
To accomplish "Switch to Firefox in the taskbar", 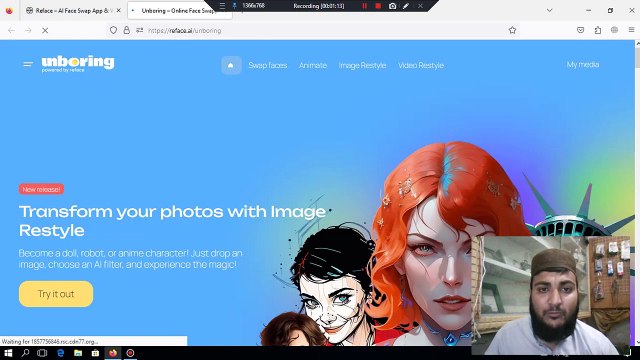I will tap(113, 353).
